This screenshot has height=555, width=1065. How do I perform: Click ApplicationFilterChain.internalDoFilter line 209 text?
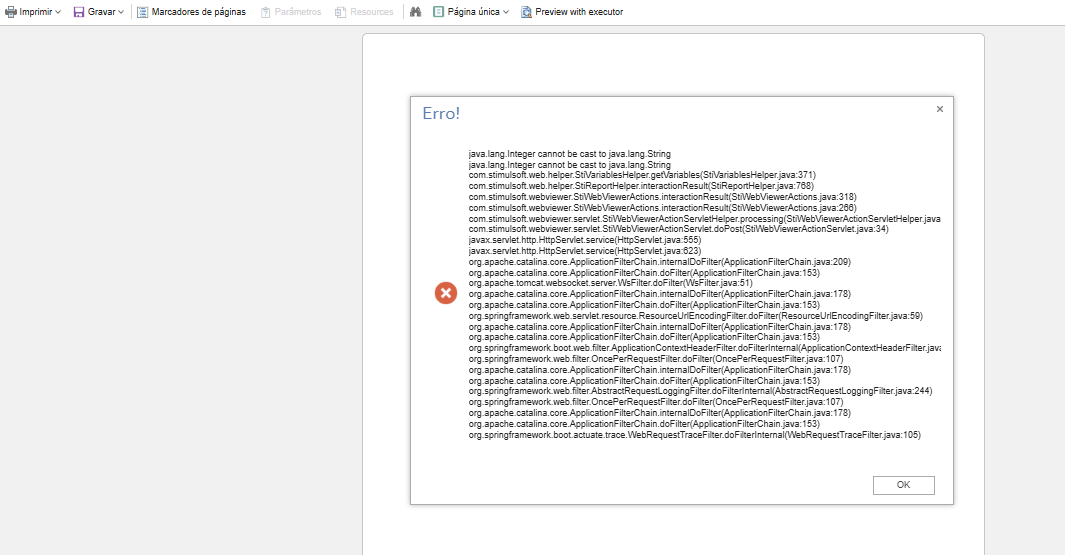(x=660, y=262)
